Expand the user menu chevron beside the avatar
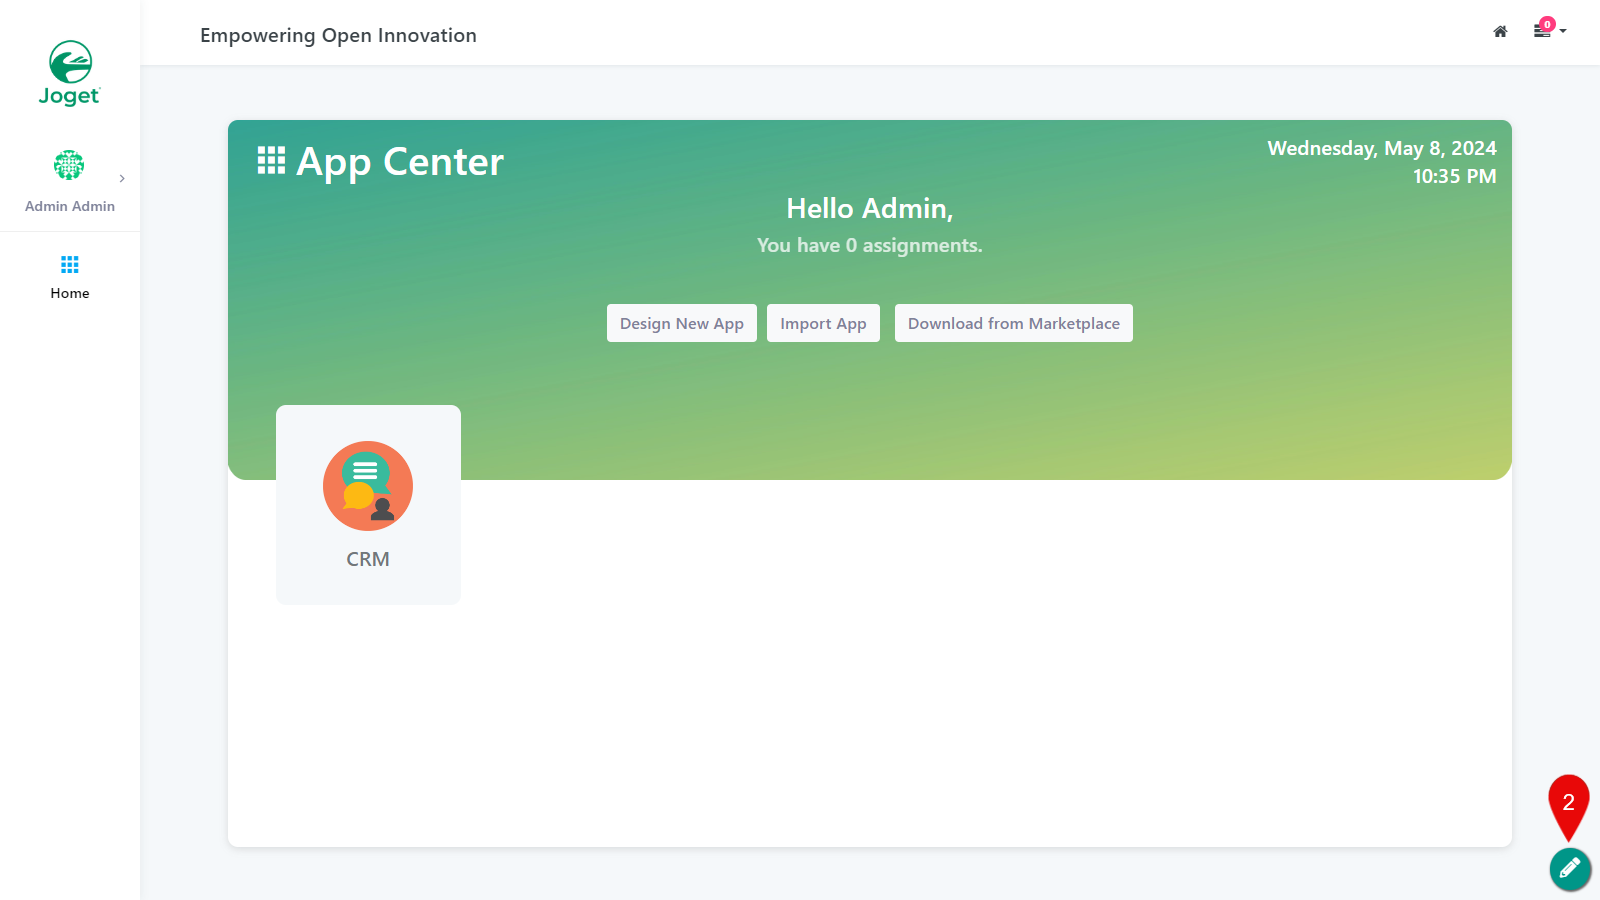The height and width of the screenshot is (900, 1600). click(122, 179)
